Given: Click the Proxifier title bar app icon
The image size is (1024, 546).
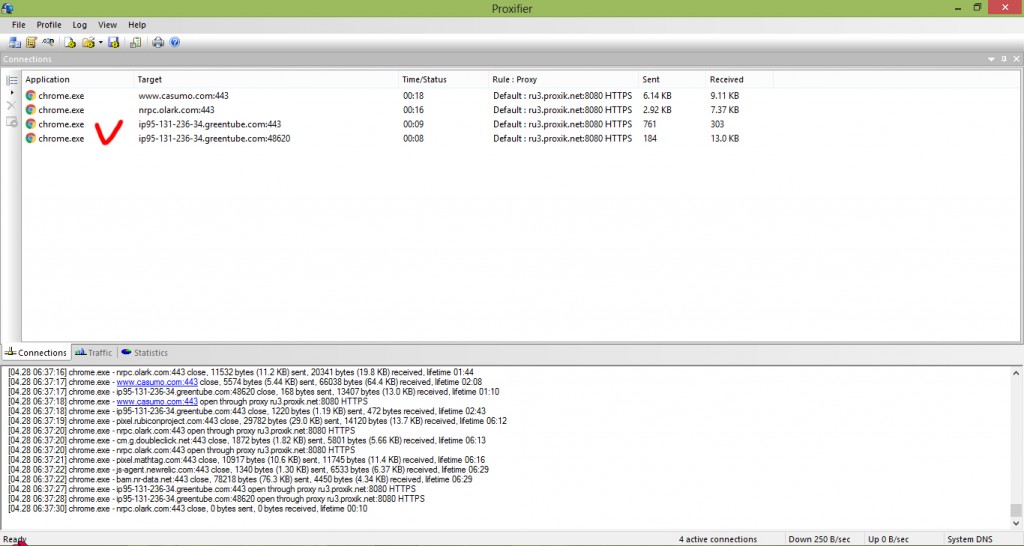Looking at the screenshot, I should click(8, 8).
